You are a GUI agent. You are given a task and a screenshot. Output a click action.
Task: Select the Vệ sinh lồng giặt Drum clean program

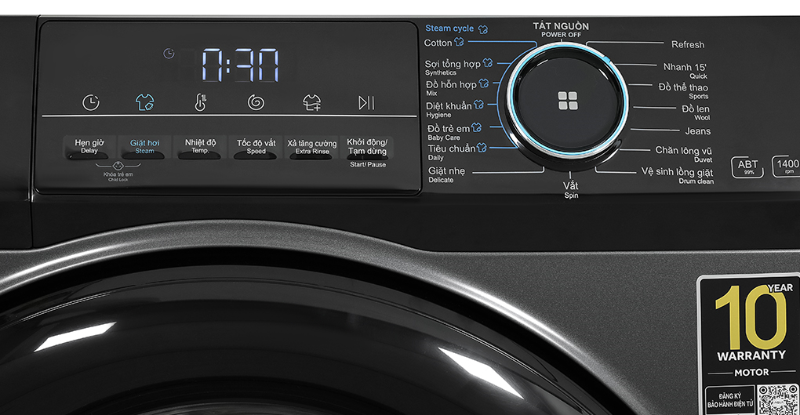(677, 175)
